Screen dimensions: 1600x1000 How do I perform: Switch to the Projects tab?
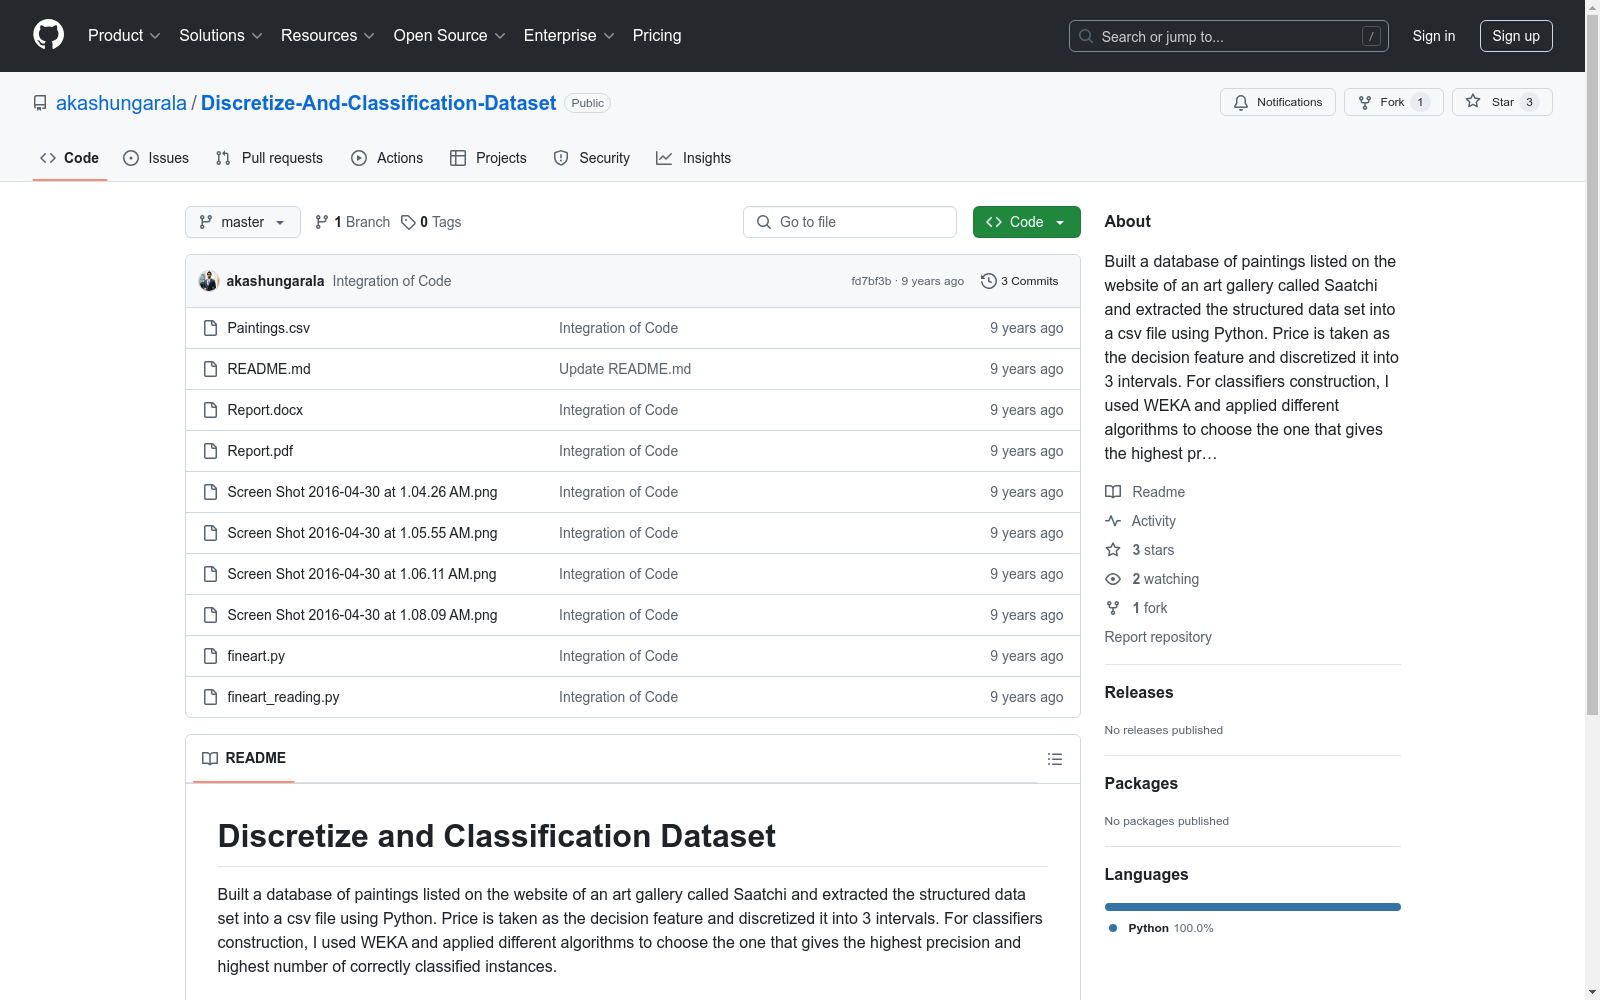[x=488, y=158]
